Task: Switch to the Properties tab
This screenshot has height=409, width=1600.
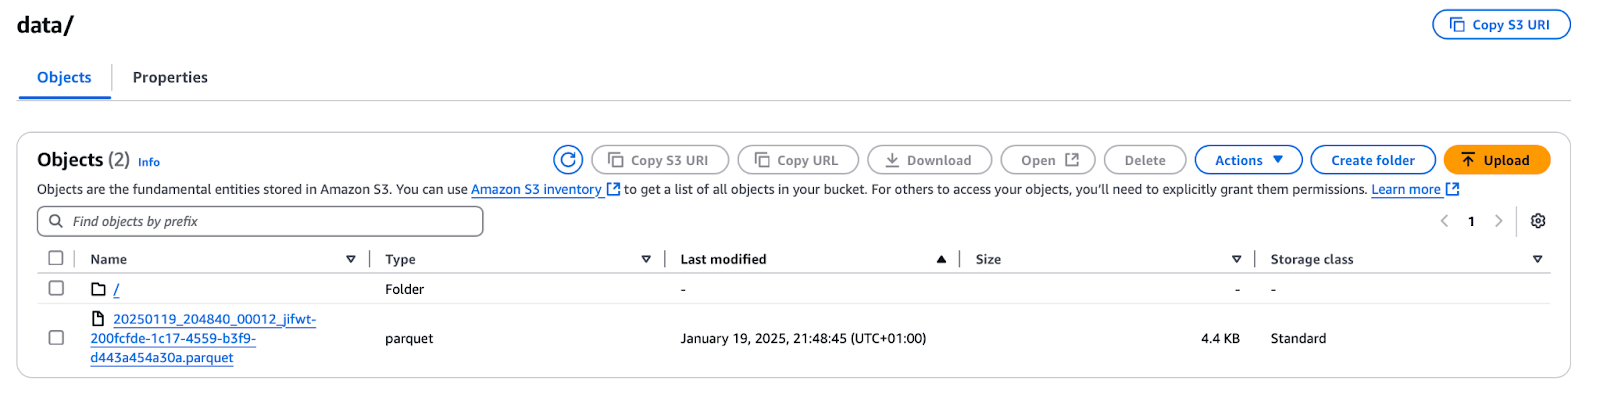Action: pos(170,77)
